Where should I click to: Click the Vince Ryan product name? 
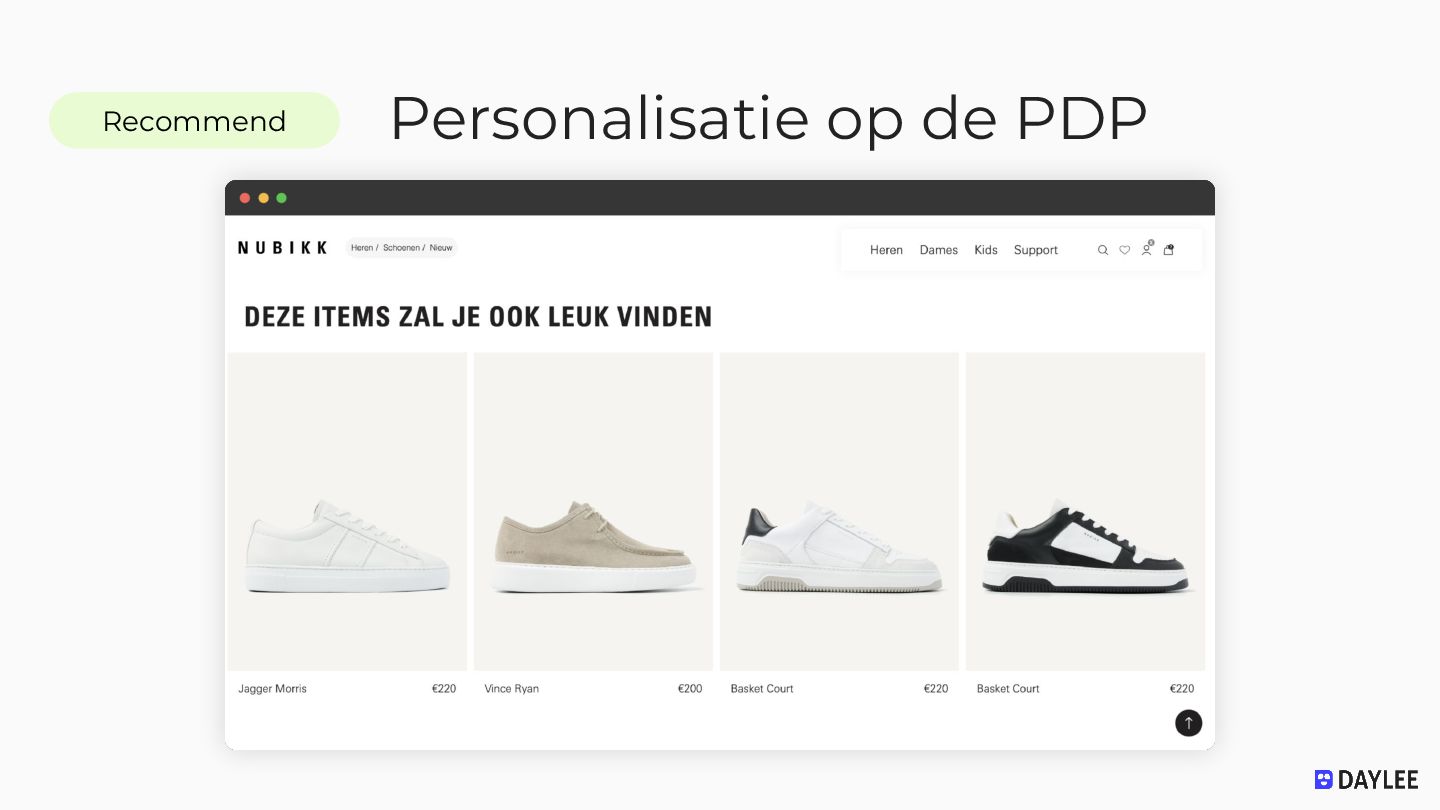[x=511, y=689]
